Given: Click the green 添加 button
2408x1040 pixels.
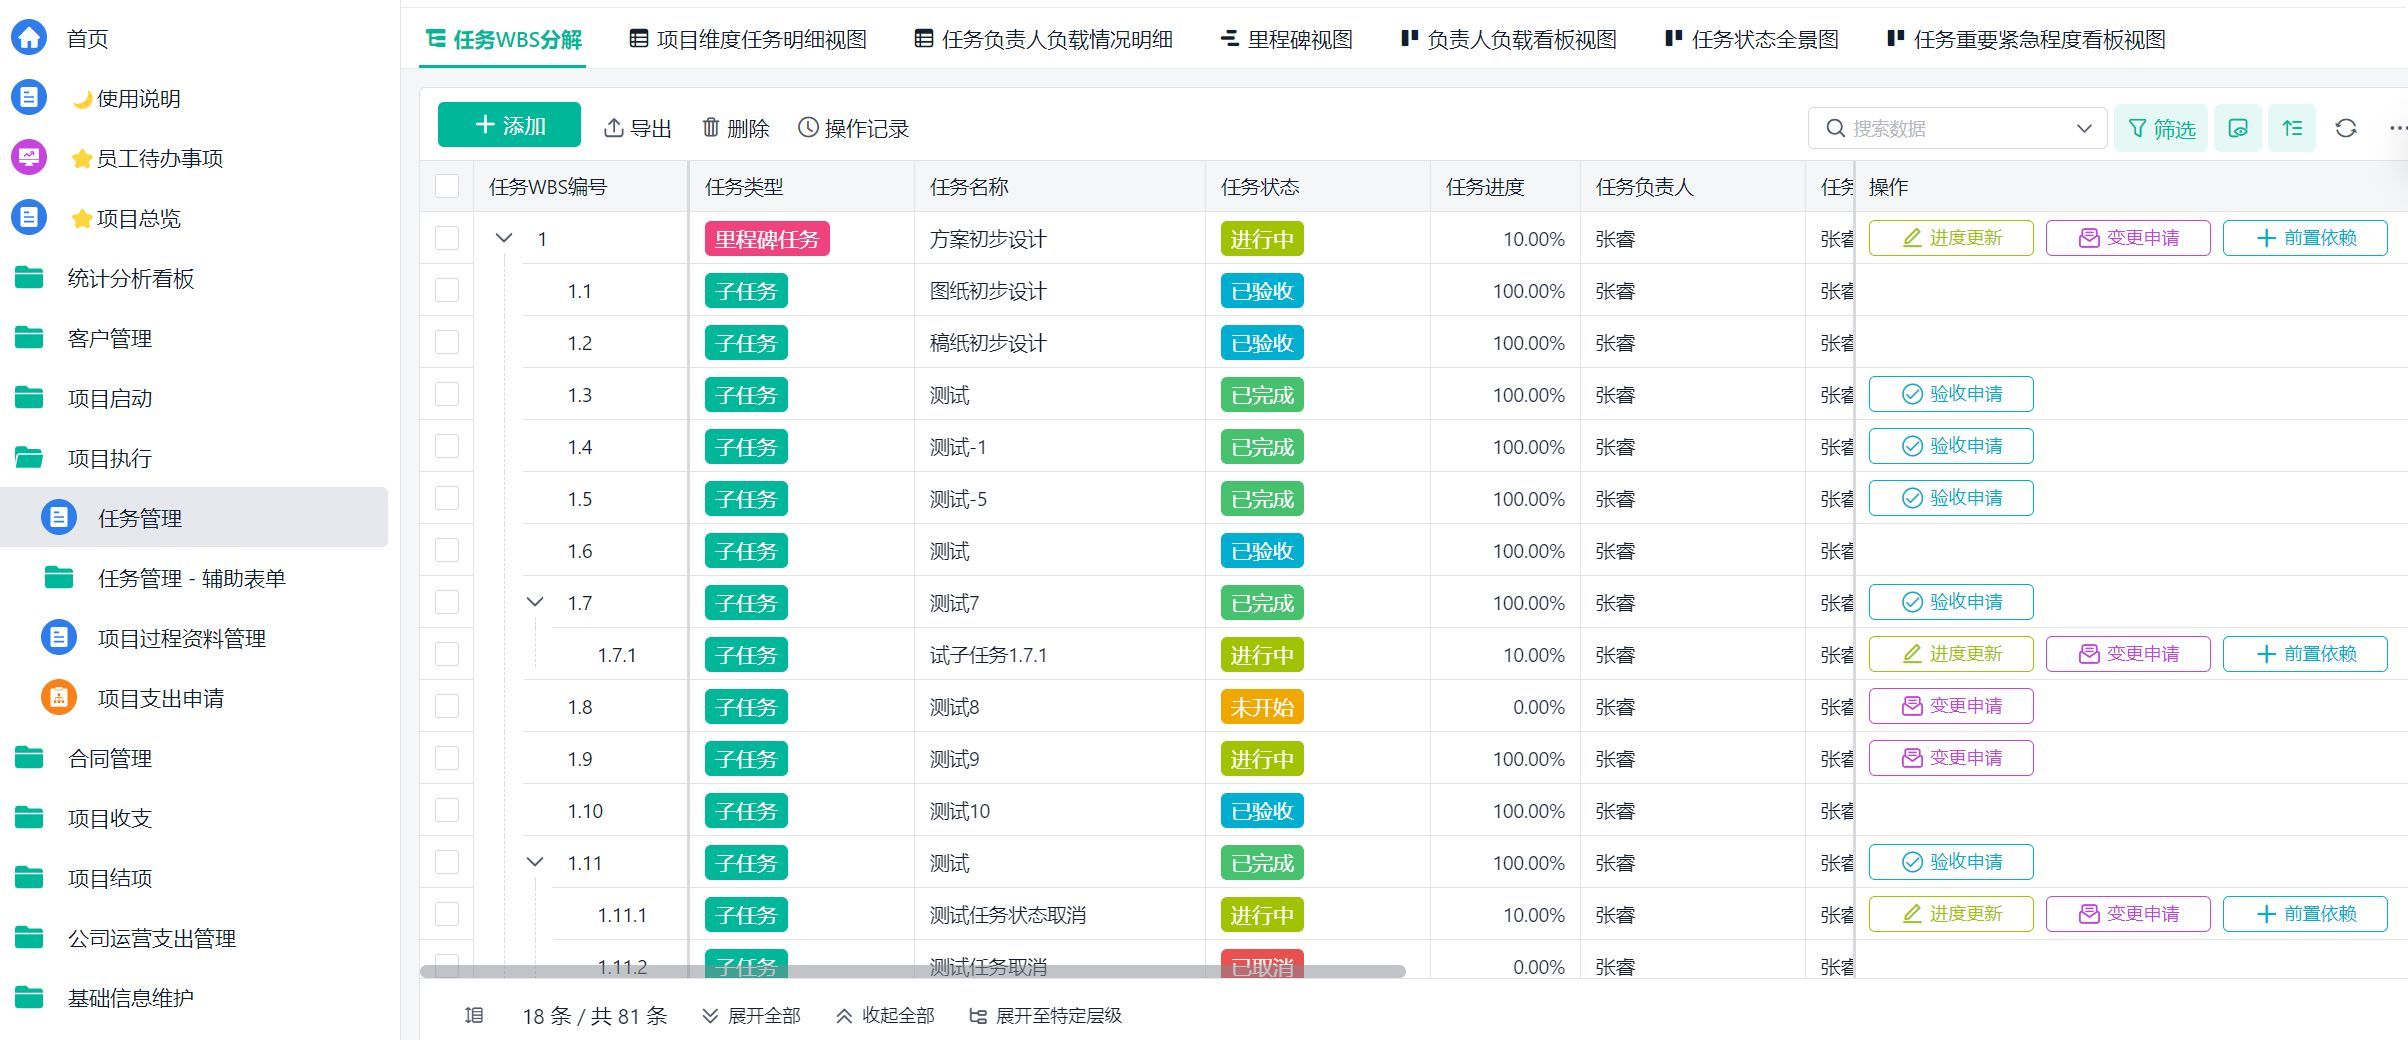Looking at the screenshot, I should (509, 125).
